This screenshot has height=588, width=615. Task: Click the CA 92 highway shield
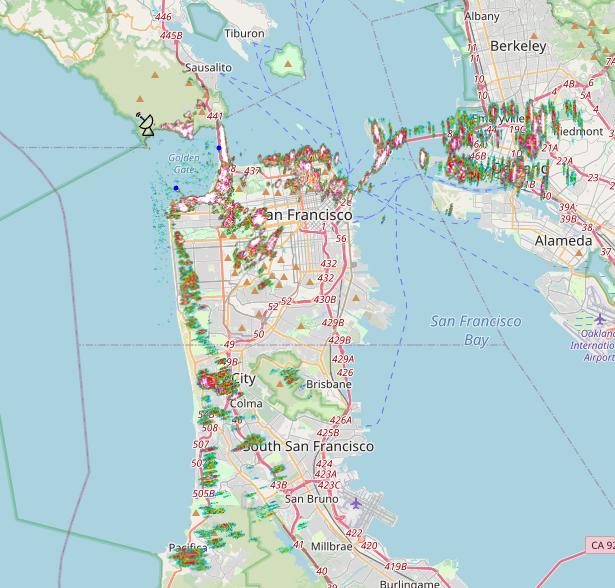click(x=599, y=545)
